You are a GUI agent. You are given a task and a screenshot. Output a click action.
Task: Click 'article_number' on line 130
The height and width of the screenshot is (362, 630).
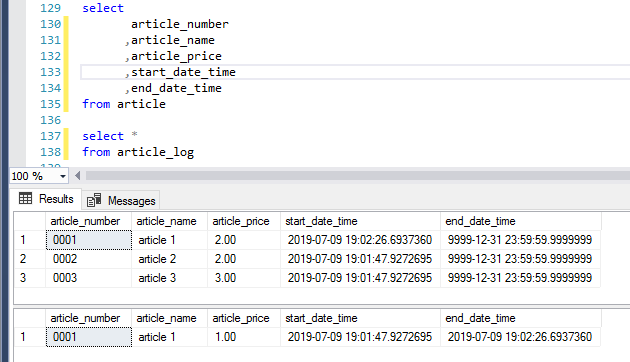pyautogui.click(x=180, y=25)
